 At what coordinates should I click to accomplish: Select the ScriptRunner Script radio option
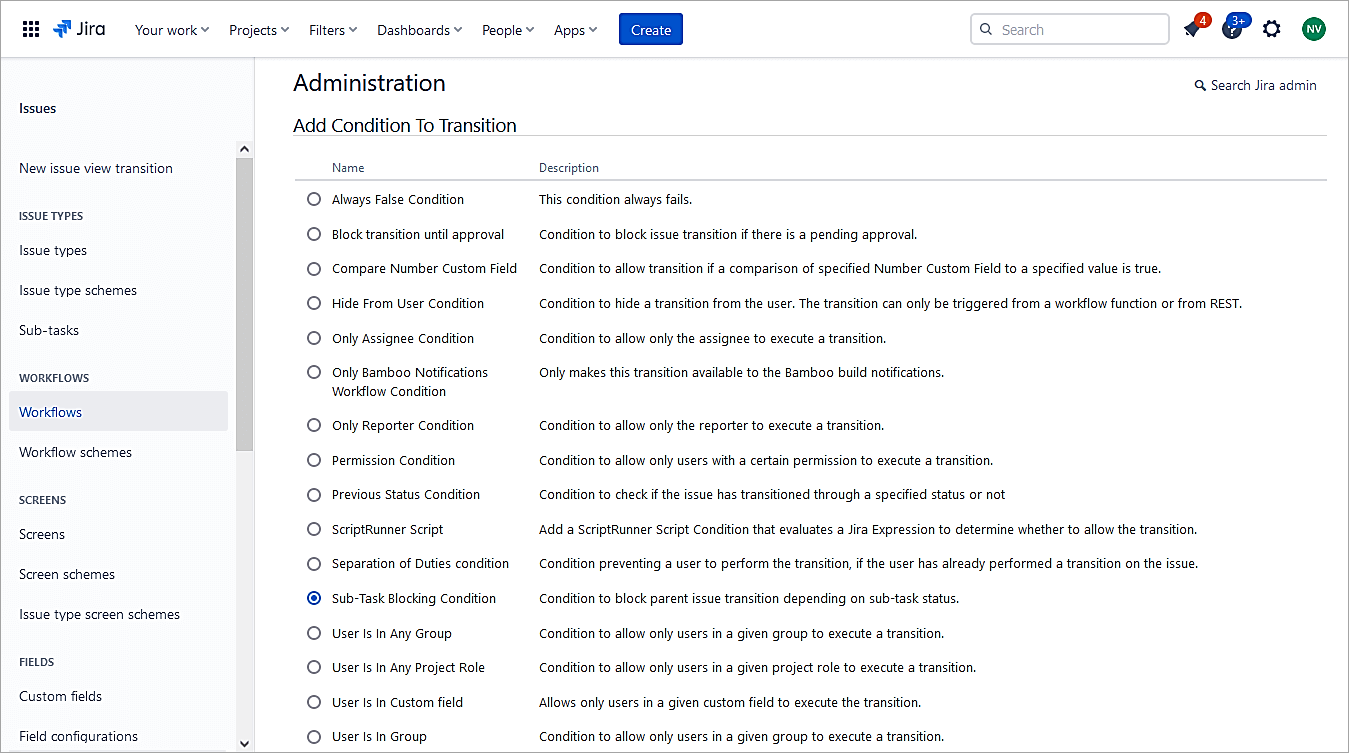[x=314, y=530]
